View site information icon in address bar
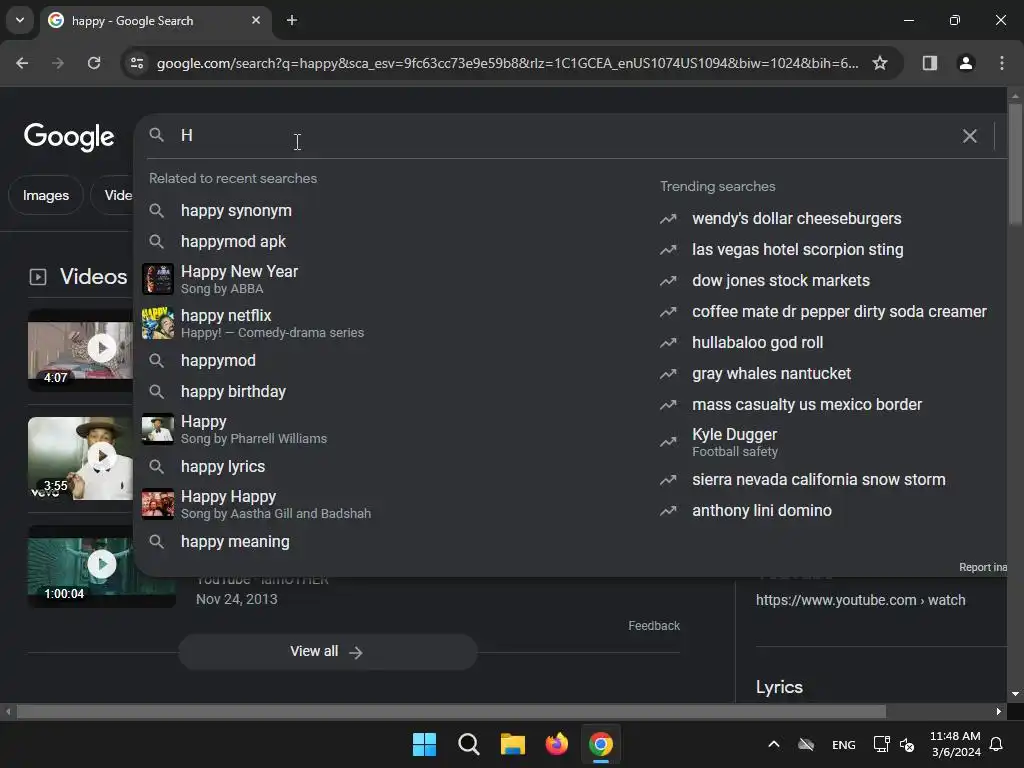Viewport: 1024px width, 768px height. [137, 63]
